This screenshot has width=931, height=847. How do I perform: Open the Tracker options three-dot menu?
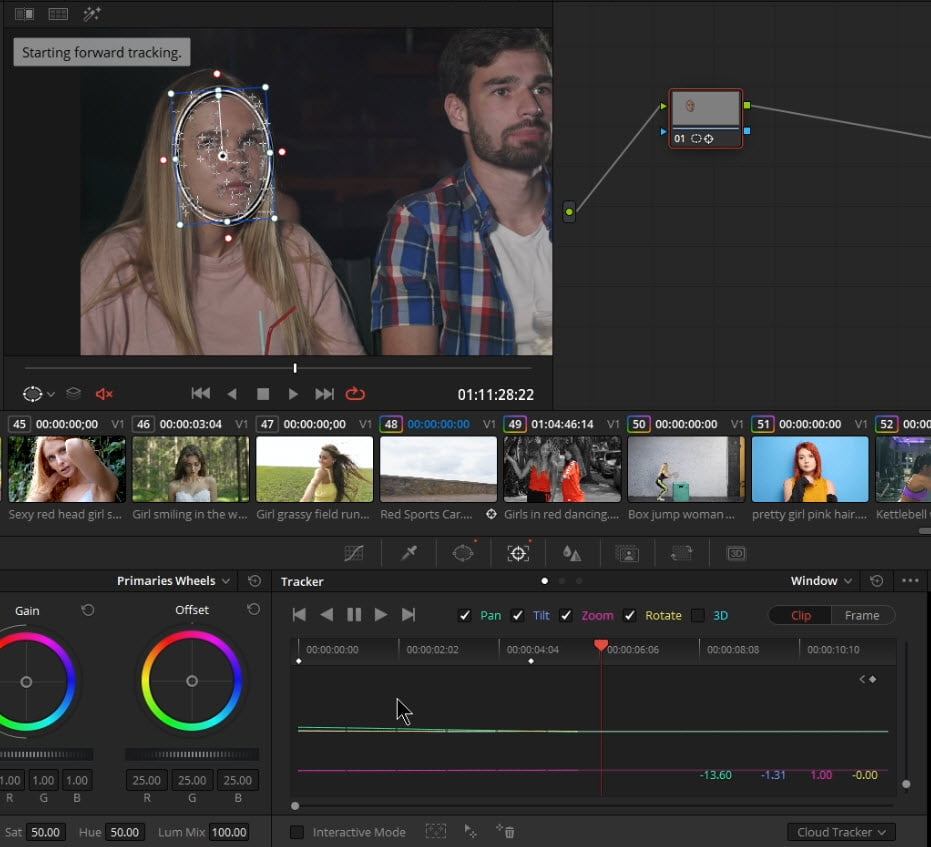click(910, 580)
